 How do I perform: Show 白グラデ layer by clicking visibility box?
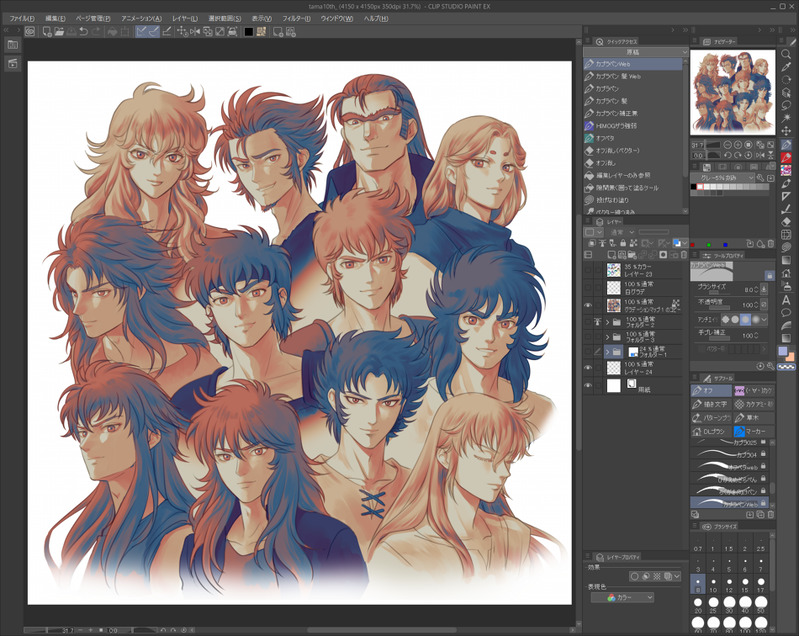pos(588,287)
